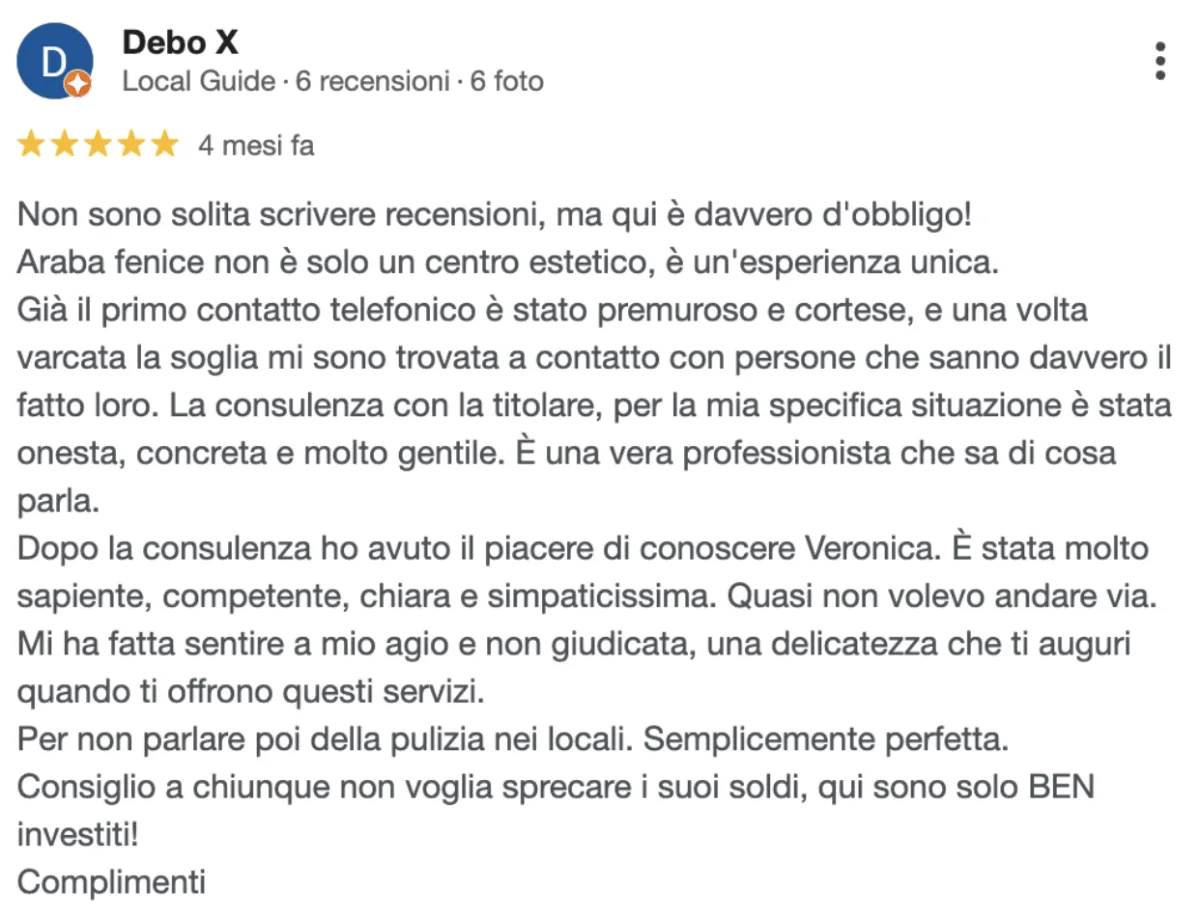1200x917 pixels.
Task: Click the 'Local Guide' label under the name
Action: pos(198,81)
